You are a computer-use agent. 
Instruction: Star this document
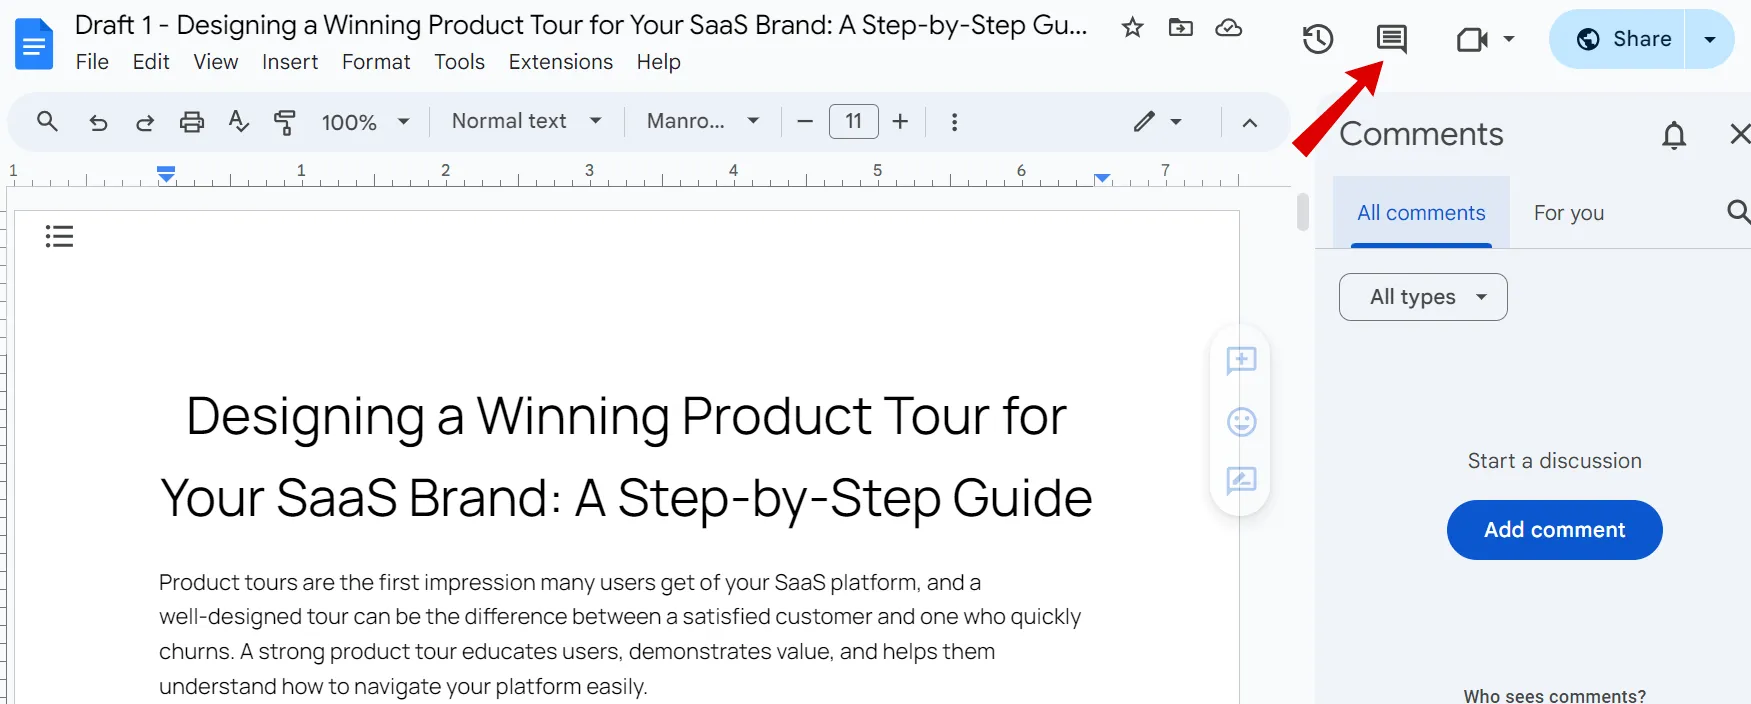1132,28
